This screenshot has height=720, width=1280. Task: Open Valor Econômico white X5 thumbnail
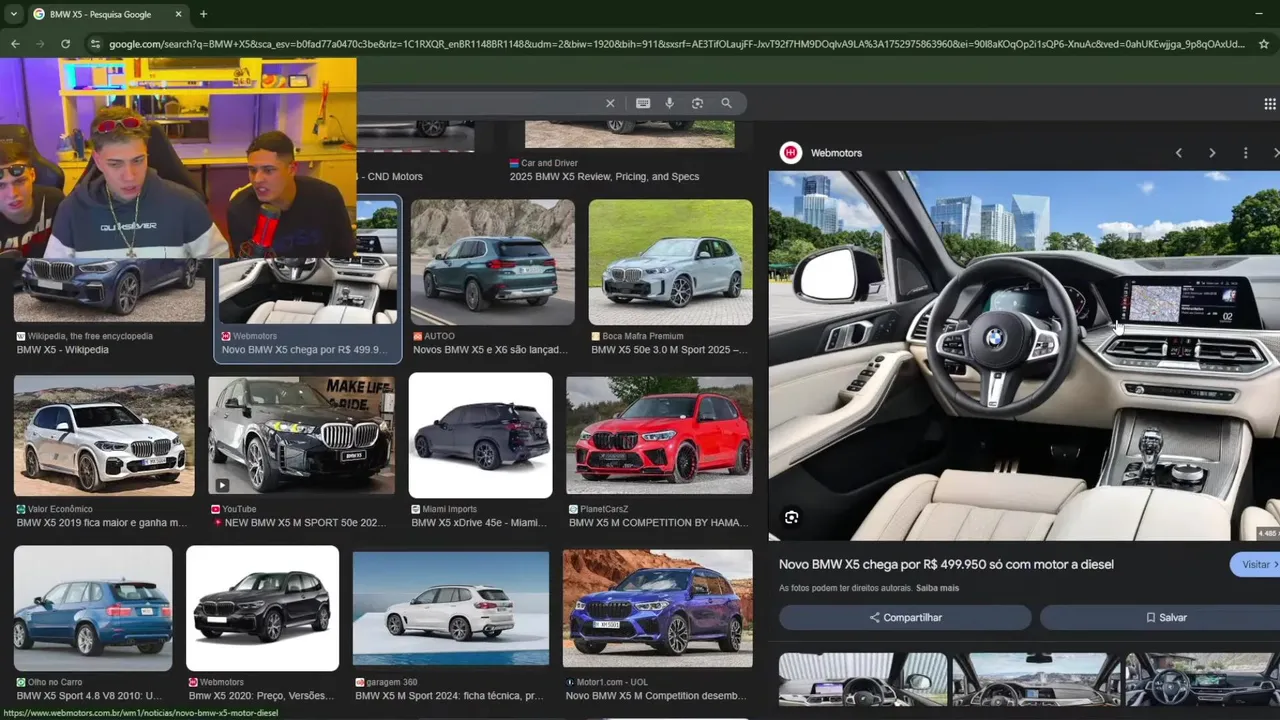104,435
